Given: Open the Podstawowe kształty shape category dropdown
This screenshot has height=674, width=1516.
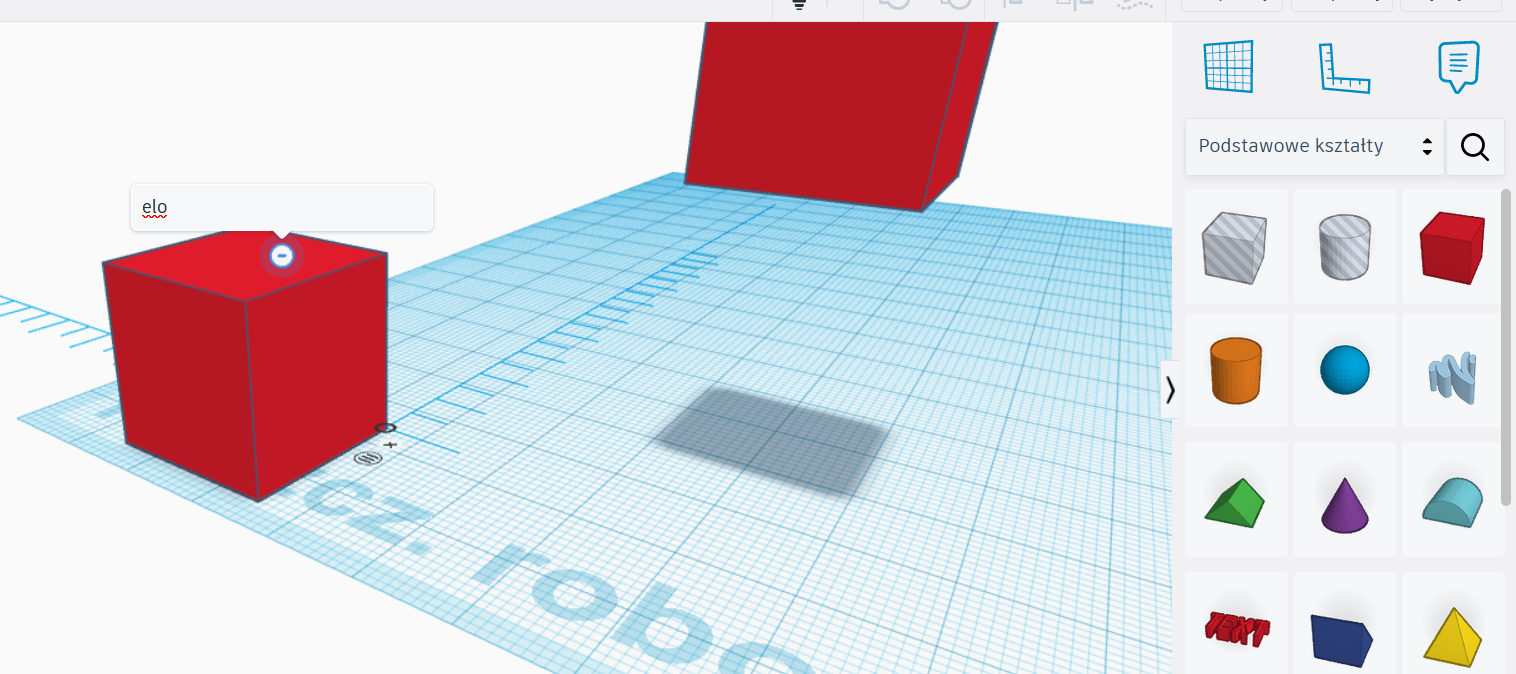Looking at the screenshot, I should (x=1315, y=147).
